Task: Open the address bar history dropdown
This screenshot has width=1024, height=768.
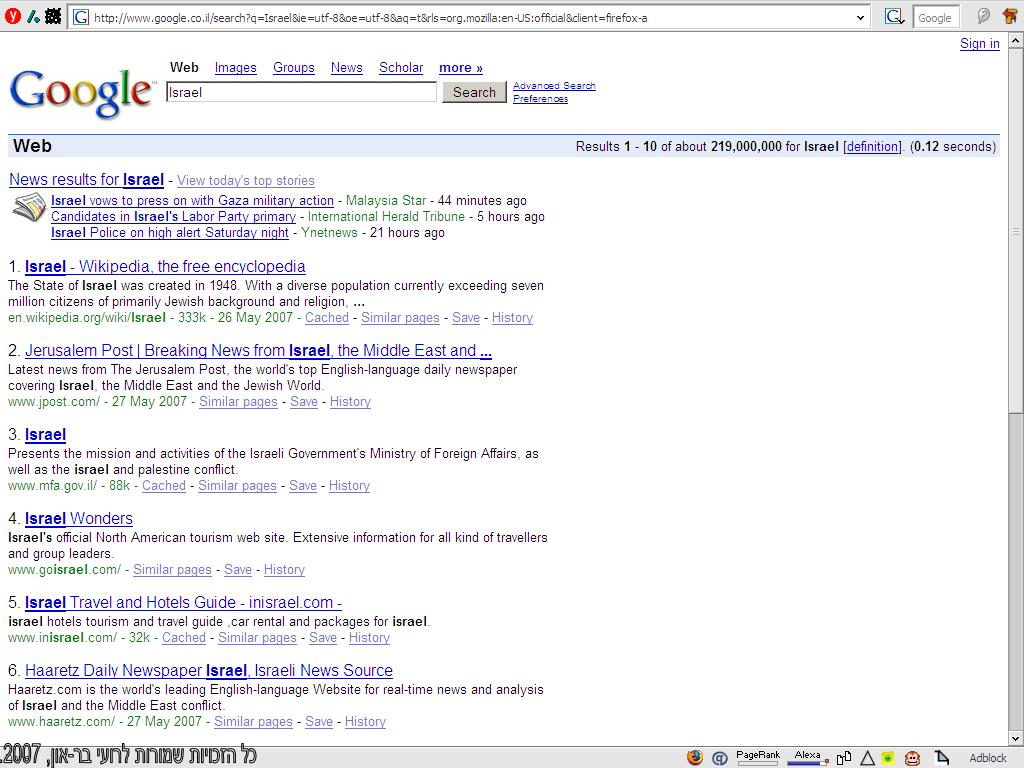Action: coord(860,18)
